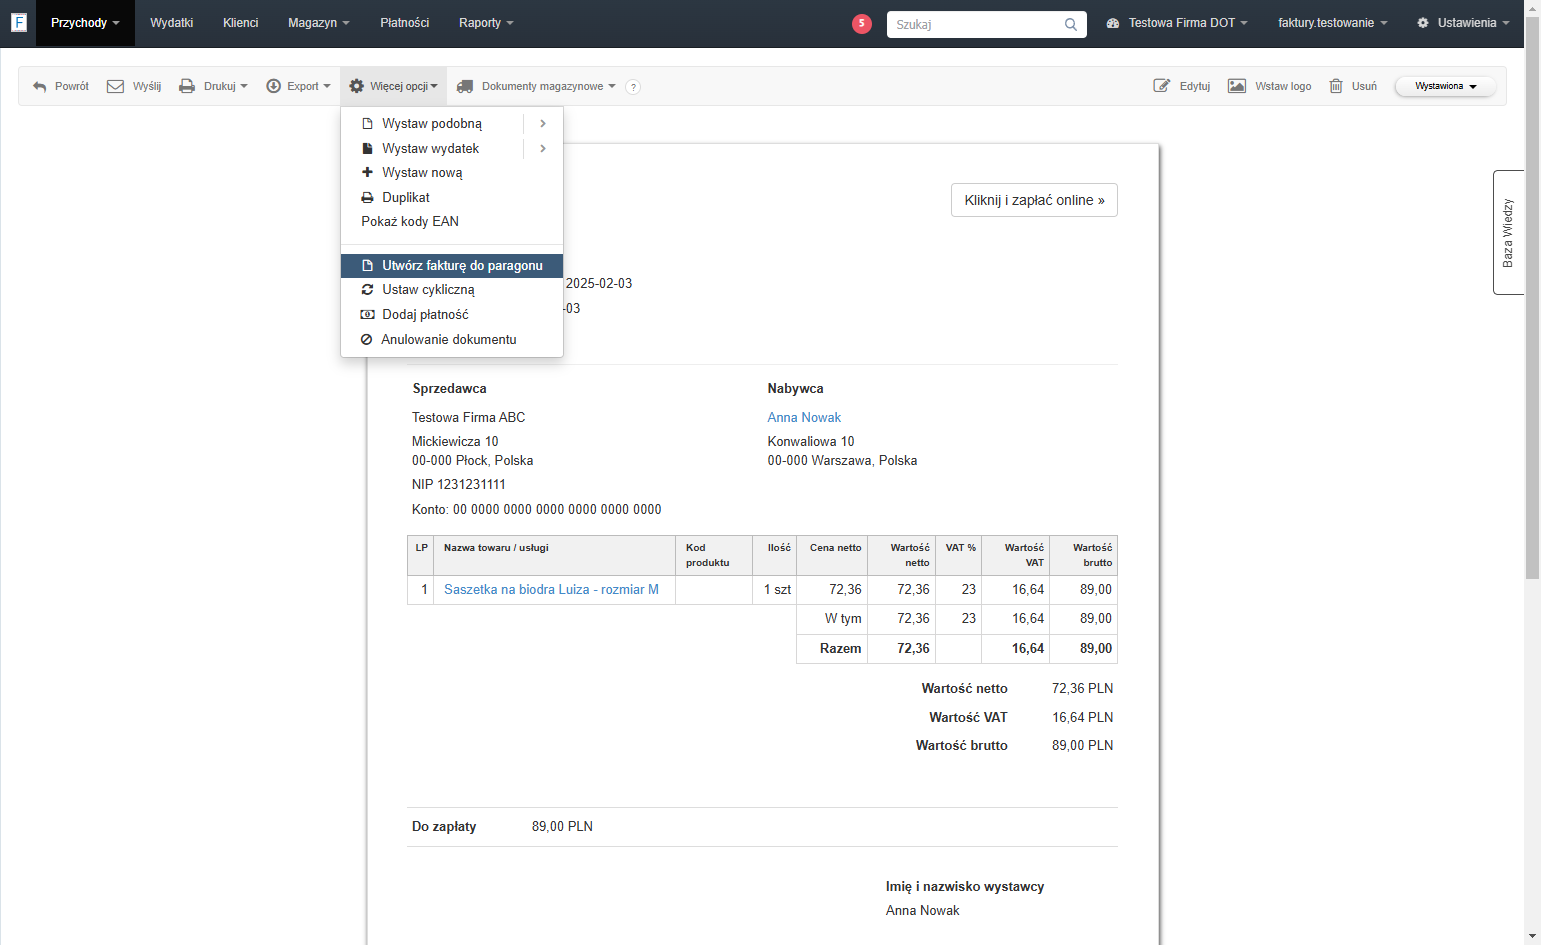Click the Duplikat printer icon

coord(367,198)
